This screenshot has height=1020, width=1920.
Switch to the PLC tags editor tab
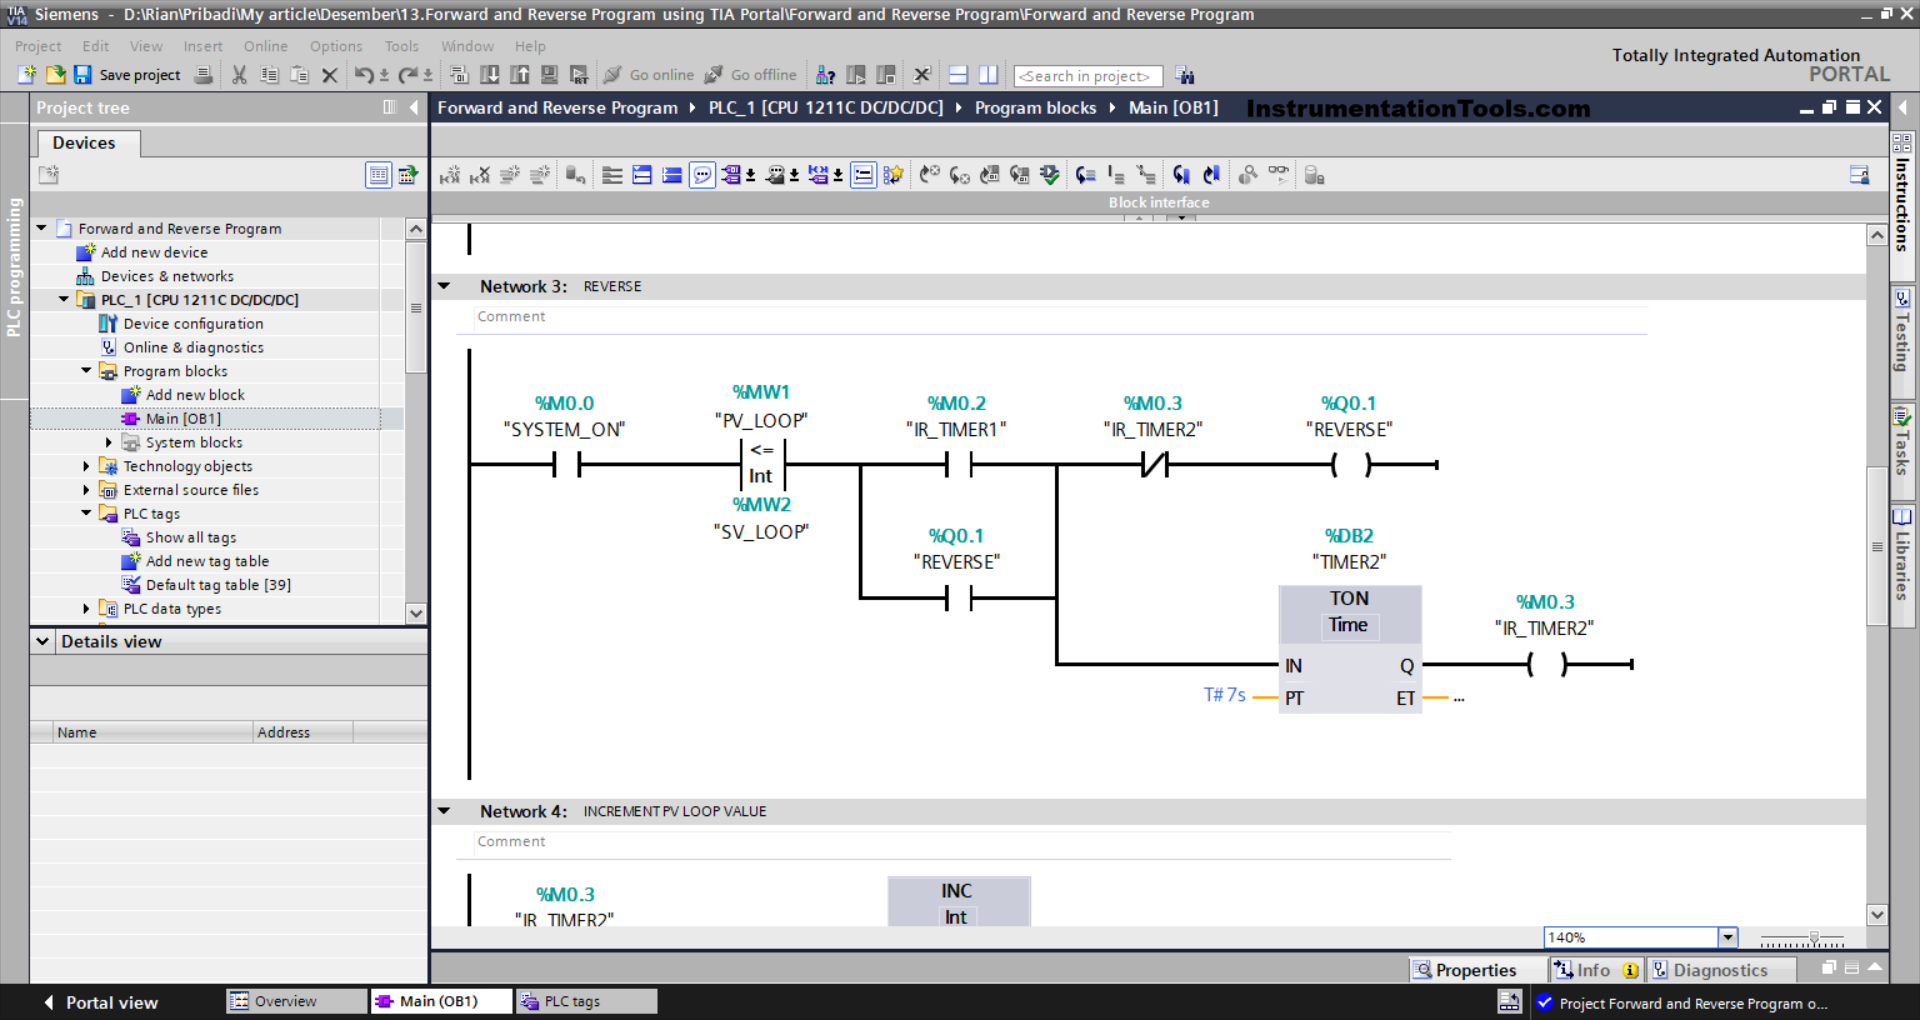pyautogui.click(x=587, y=1001)
